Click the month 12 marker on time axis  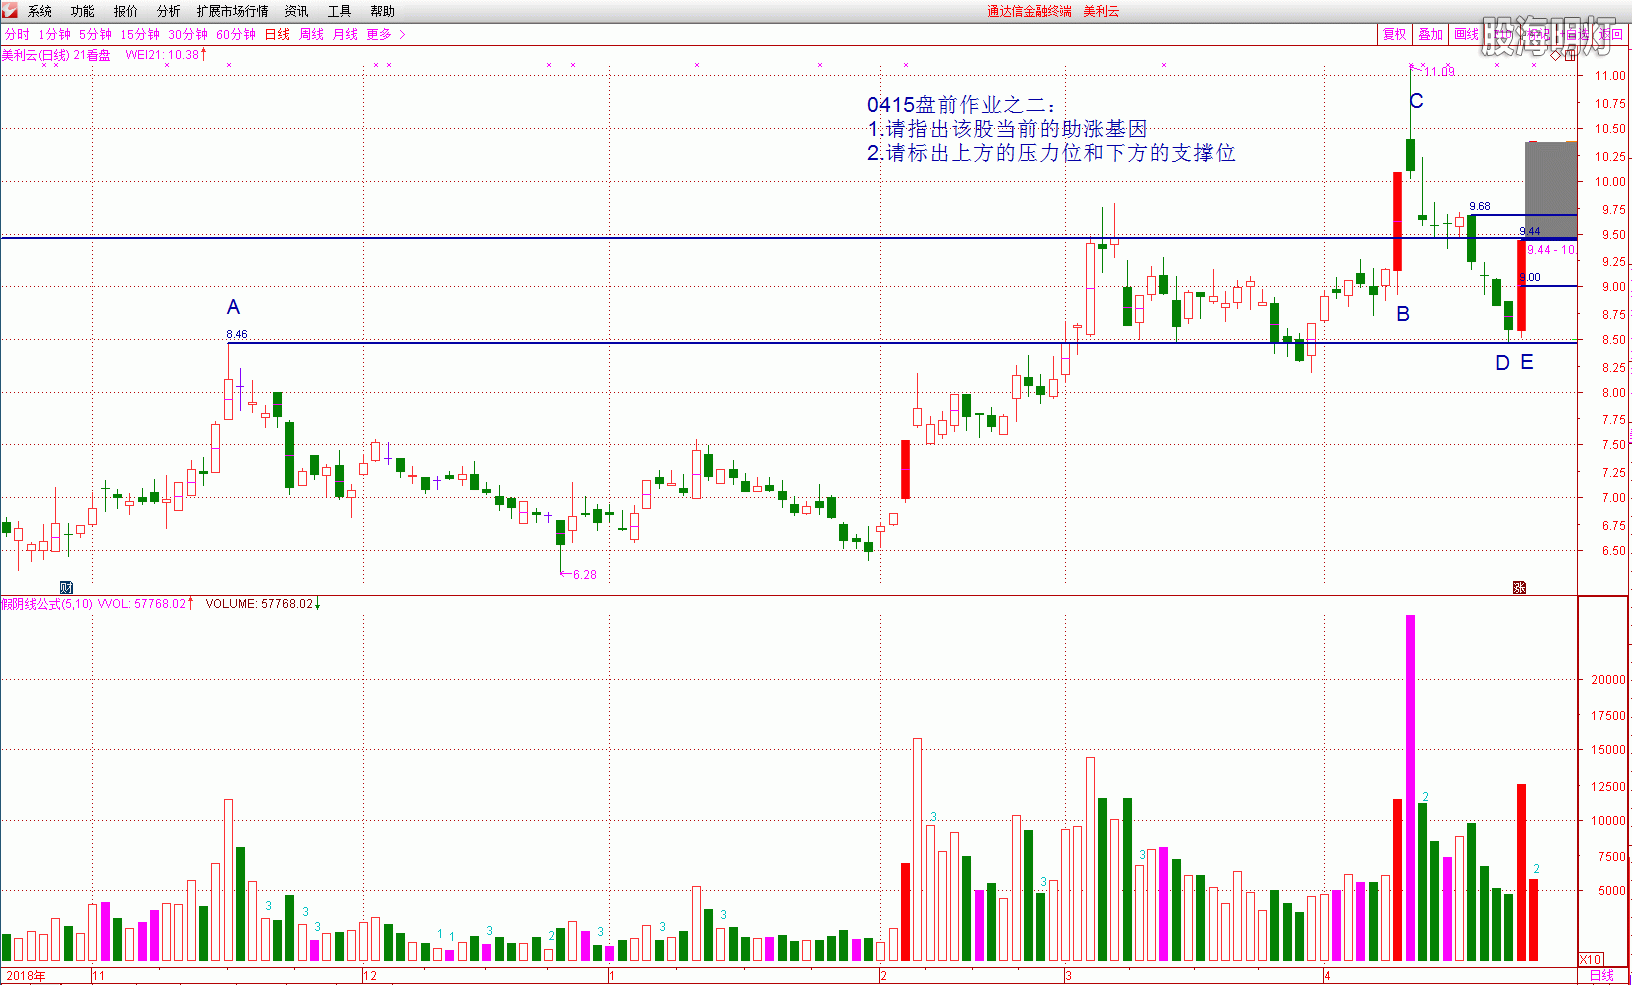pos(370,975)
